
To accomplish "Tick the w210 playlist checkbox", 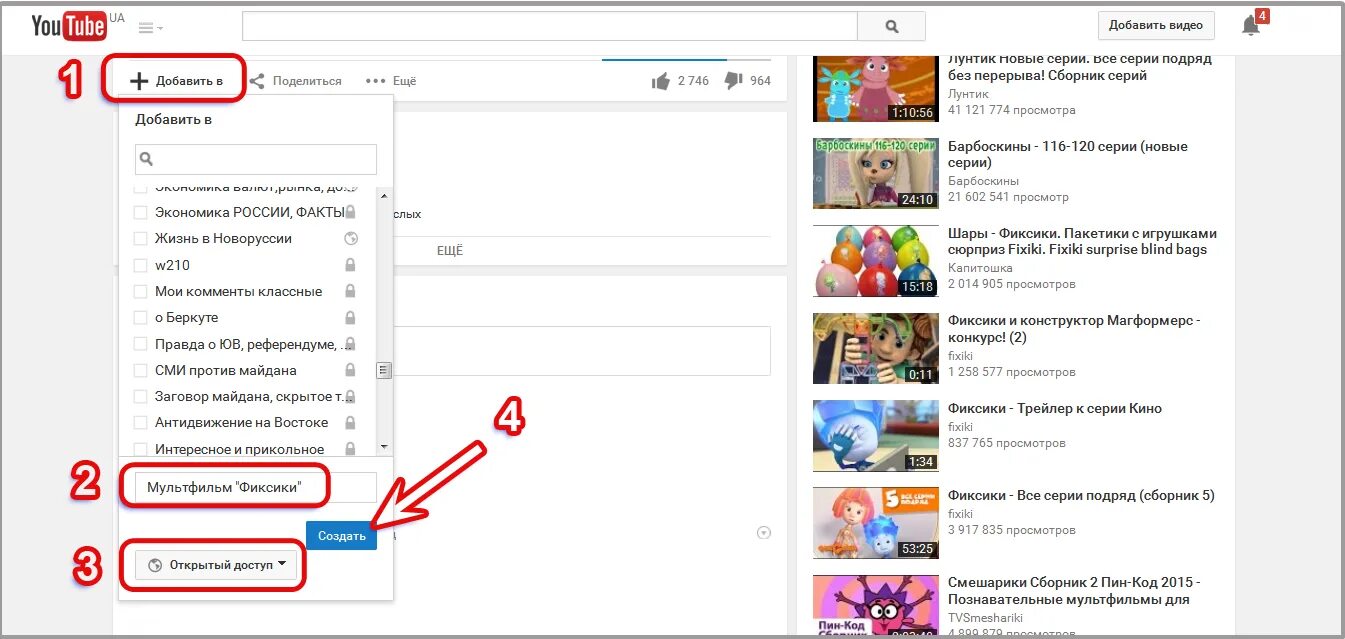I will click(141, 265).
